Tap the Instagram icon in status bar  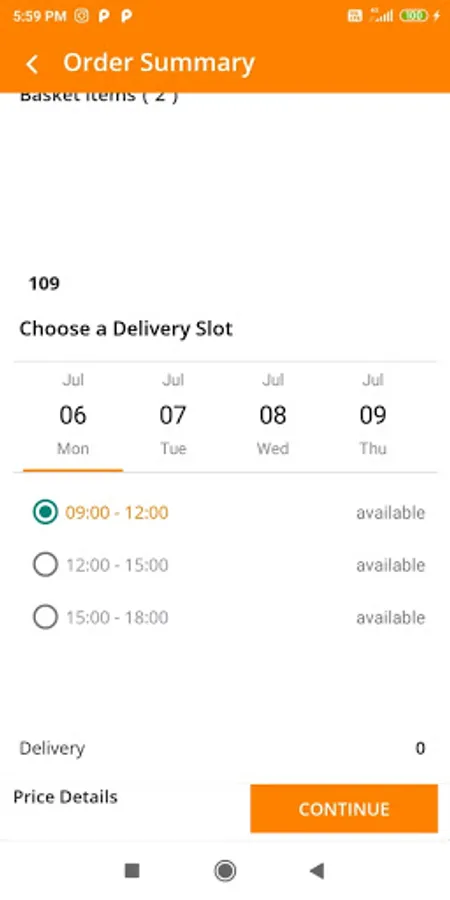(82, 15)
